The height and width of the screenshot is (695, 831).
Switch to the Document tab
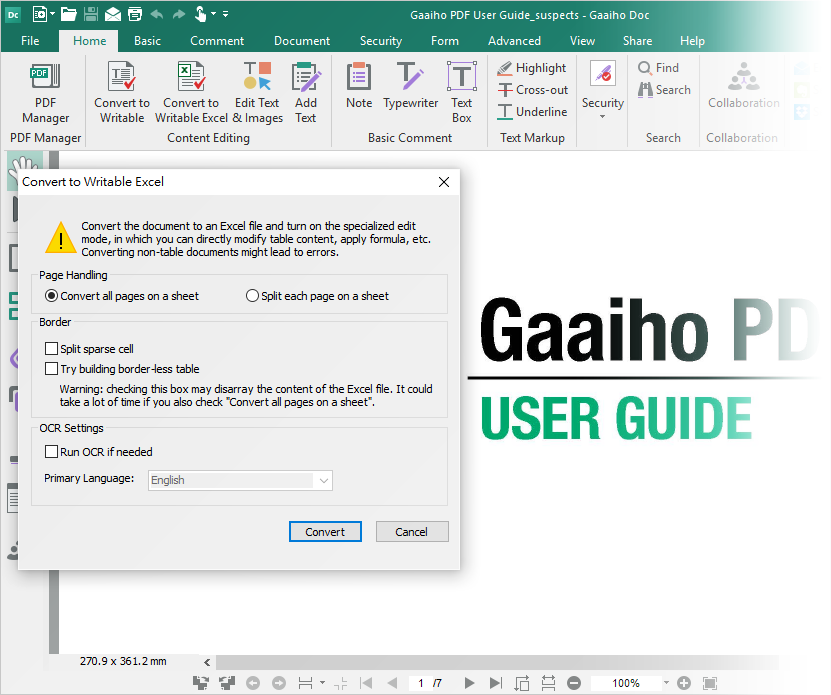click(x=302, y=41)
